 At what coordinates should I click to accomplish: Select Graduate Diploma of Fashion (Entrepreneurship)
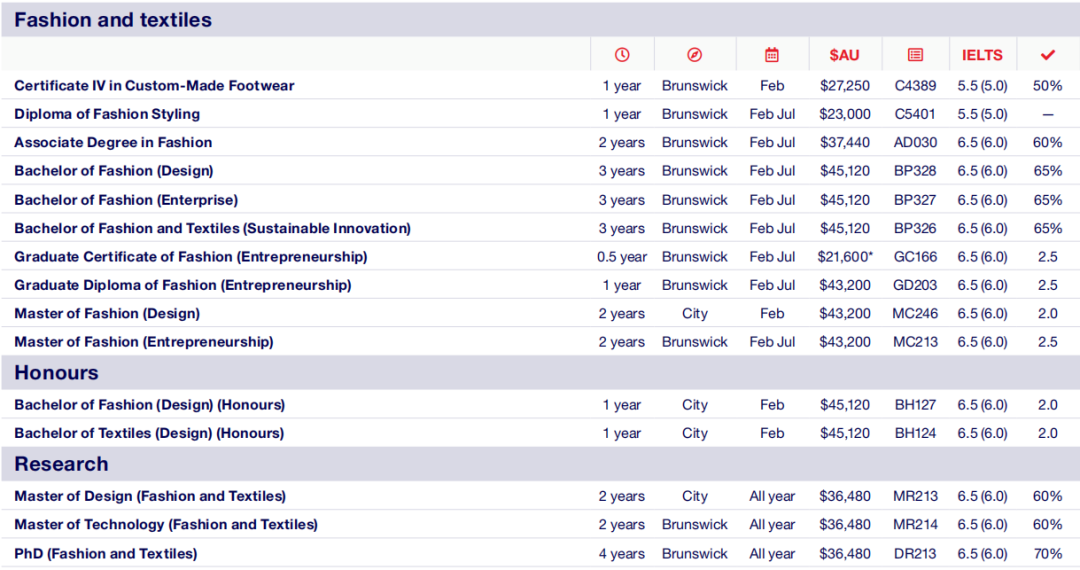[x=183, y=285]
